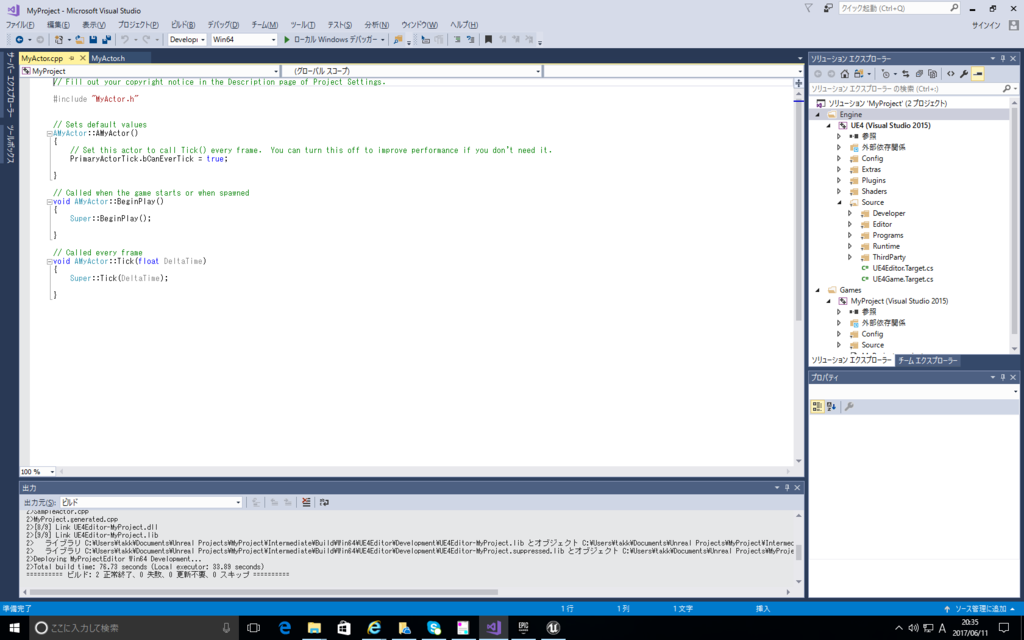Click the Undo toolbar button
The height and width of the screenshot is (640, 1024).
coord(125,40)
